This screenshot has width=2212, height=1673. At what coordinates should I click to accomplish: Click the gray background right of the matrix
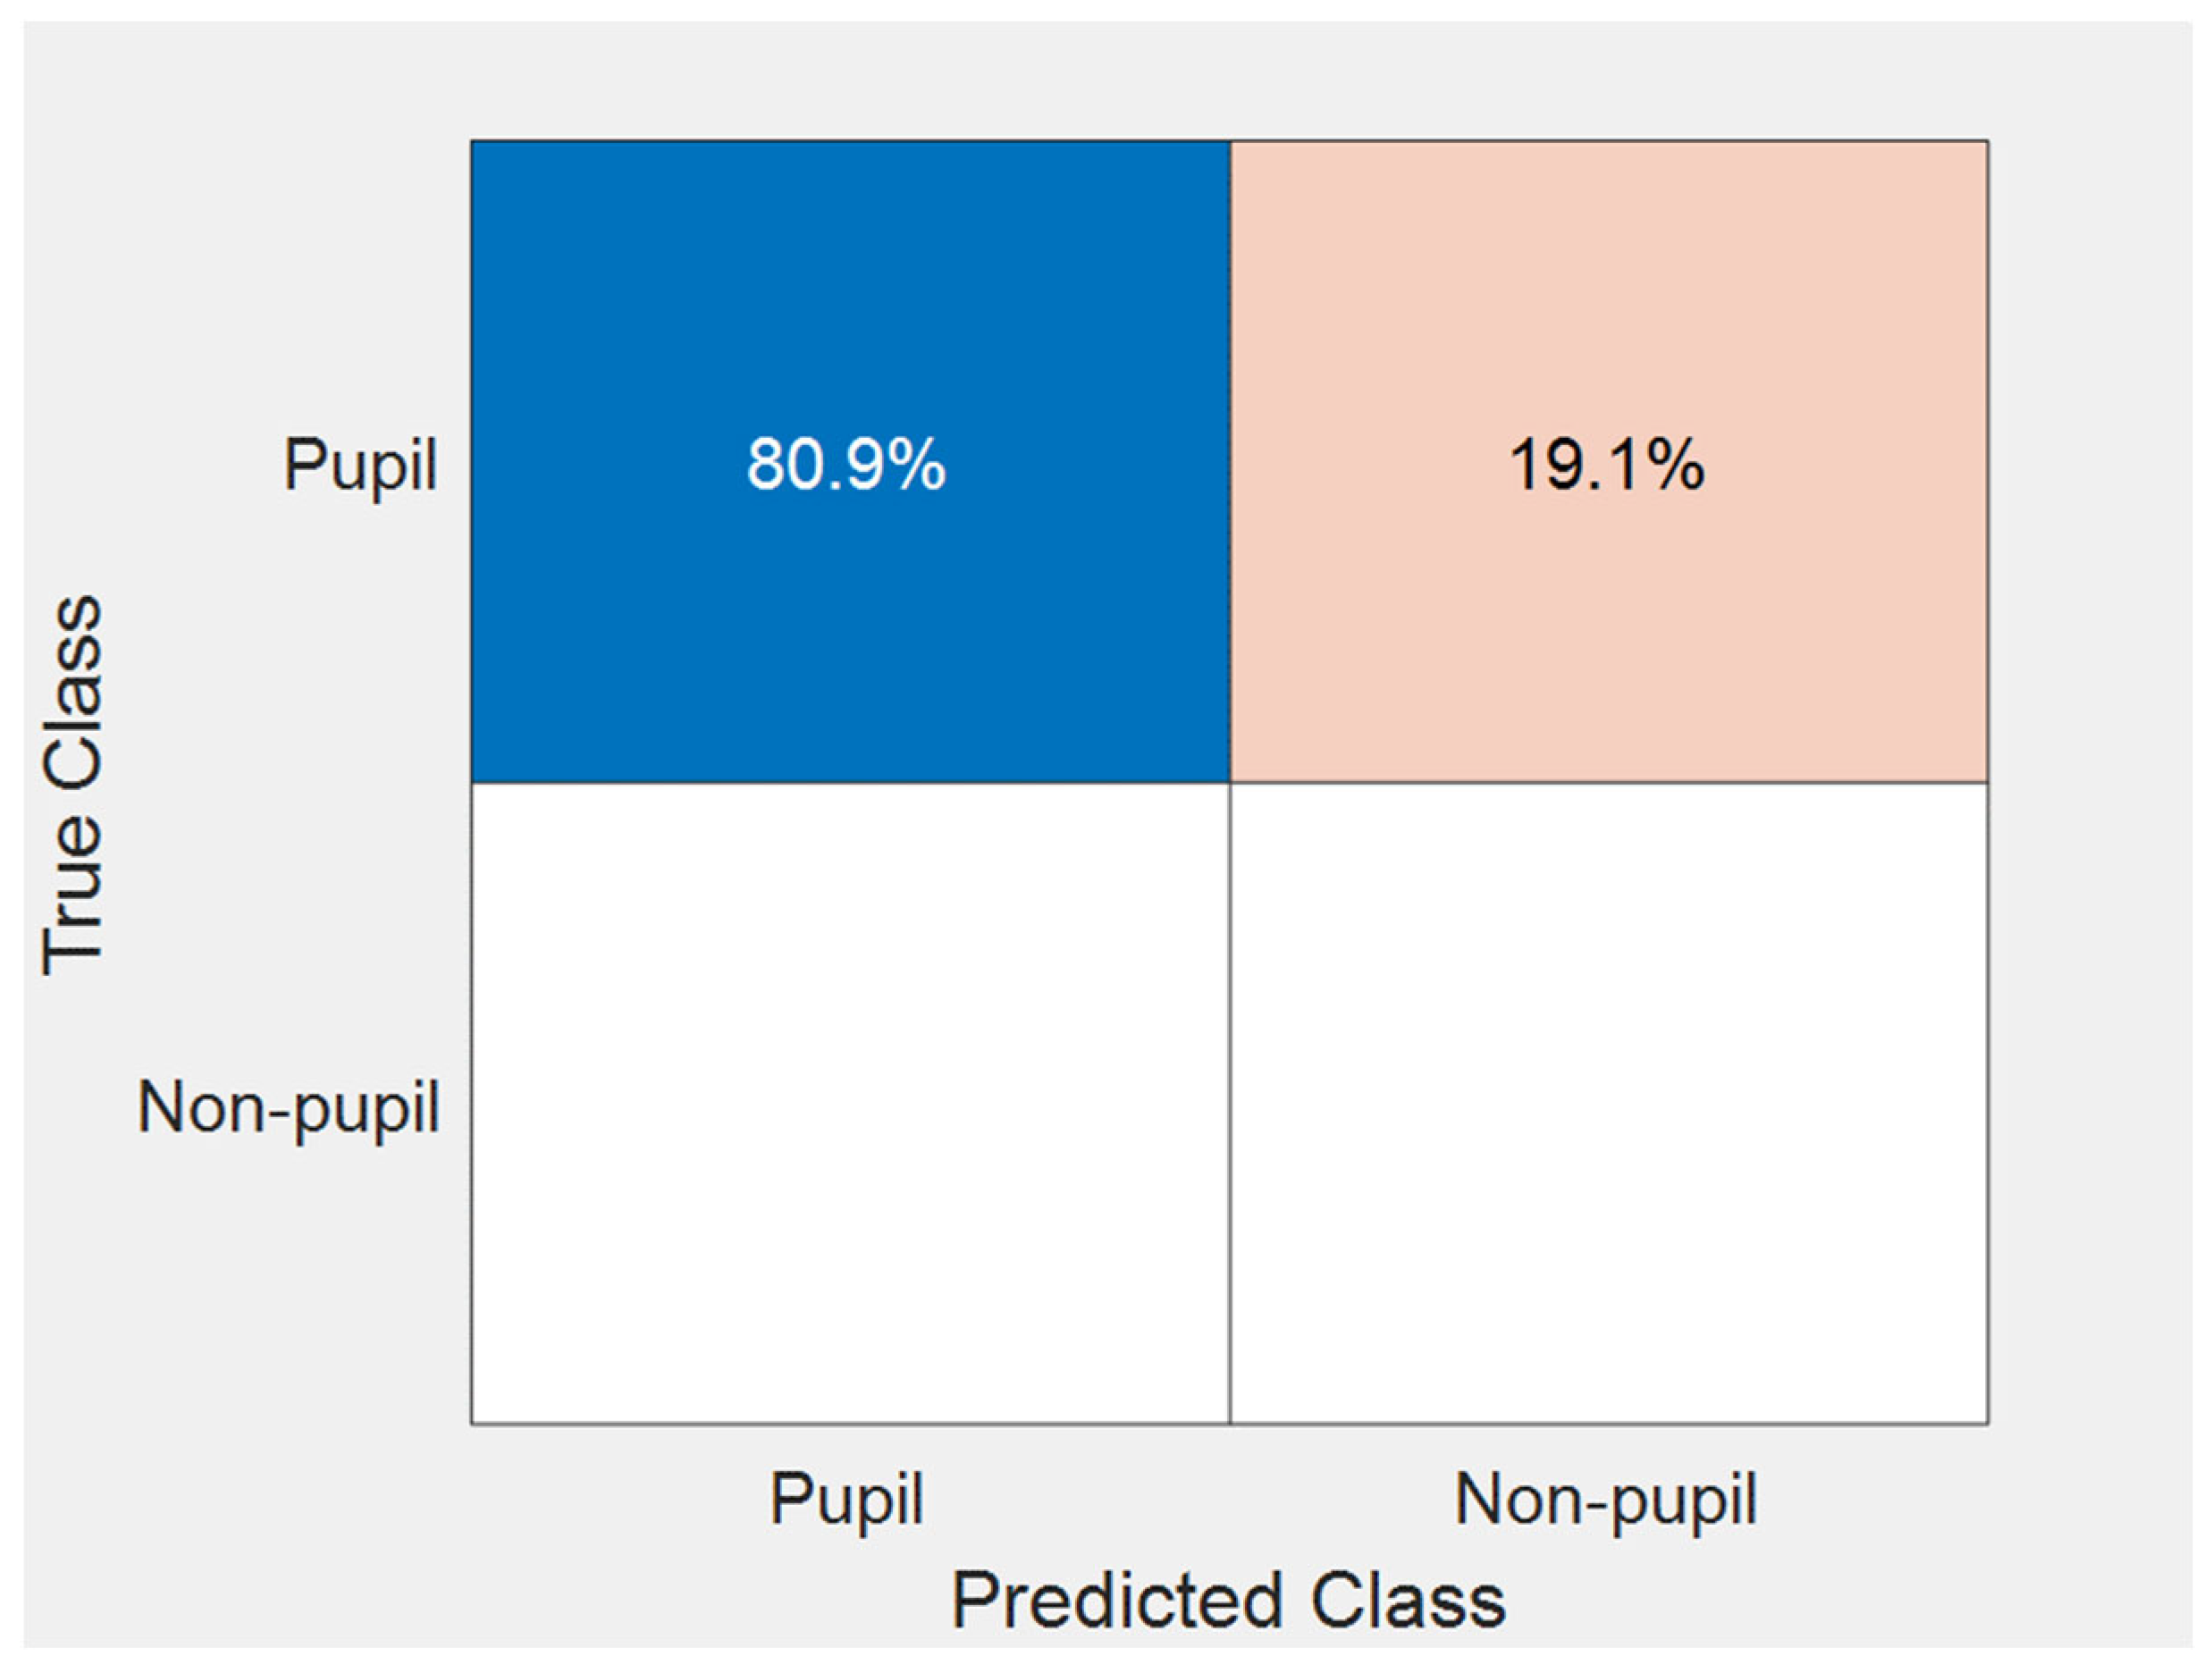coord(2090,782)
